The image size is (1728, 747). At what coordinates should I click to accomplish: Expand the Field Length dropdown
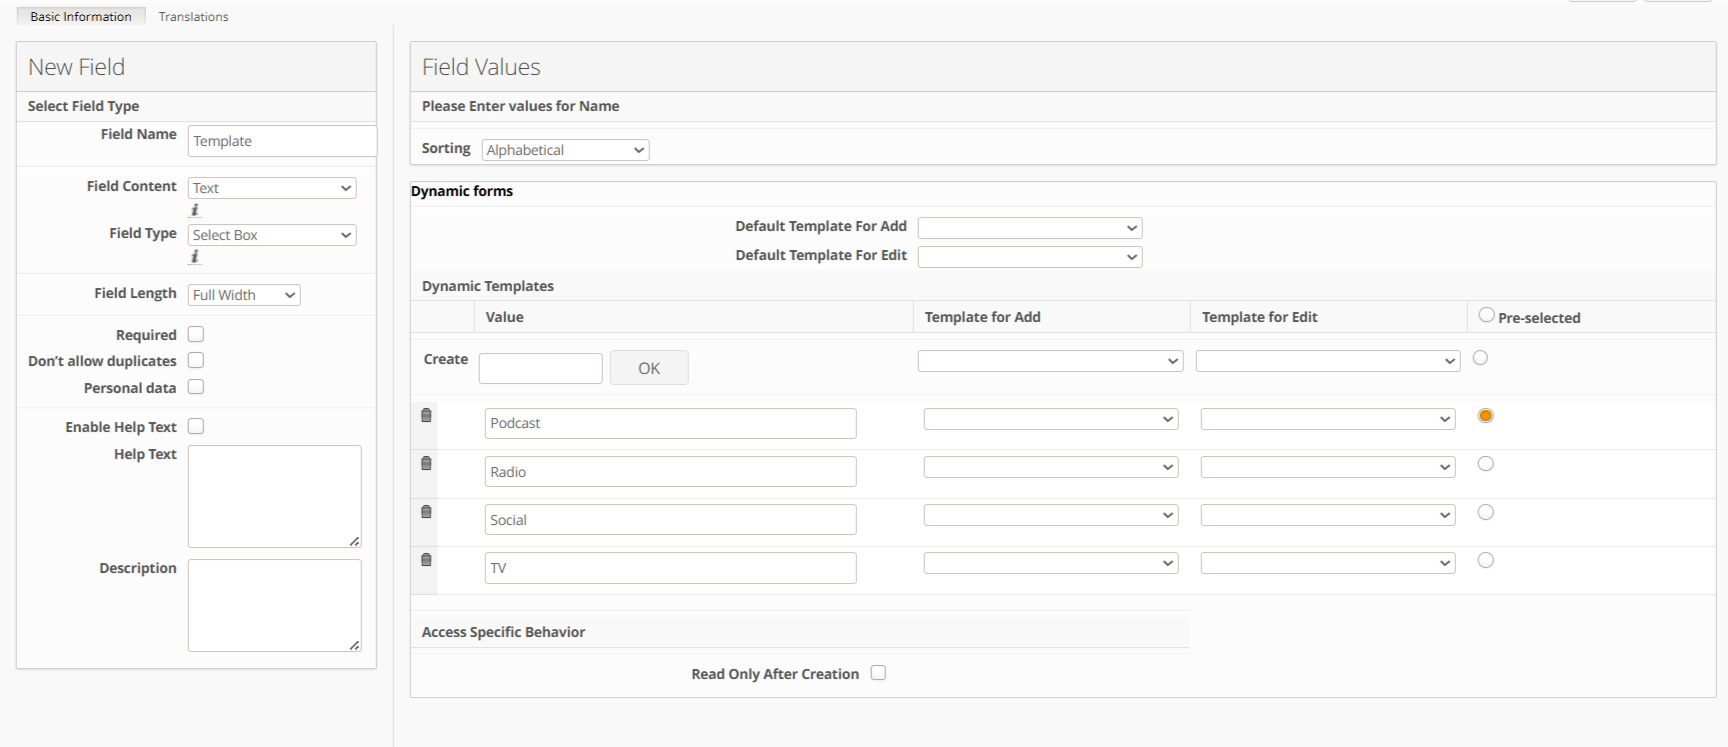click(244, 295)
